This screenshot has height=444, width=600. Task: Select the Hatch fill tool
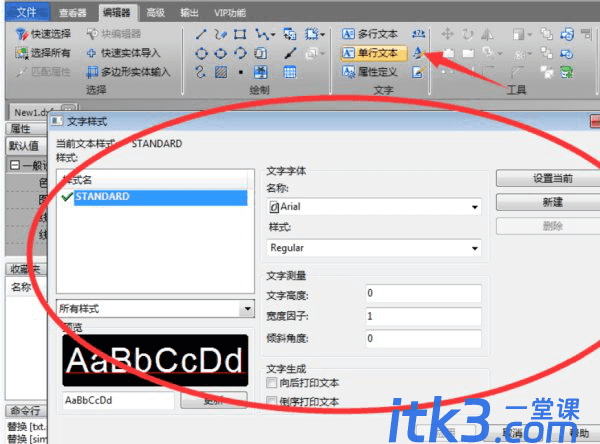coord(221,72)
